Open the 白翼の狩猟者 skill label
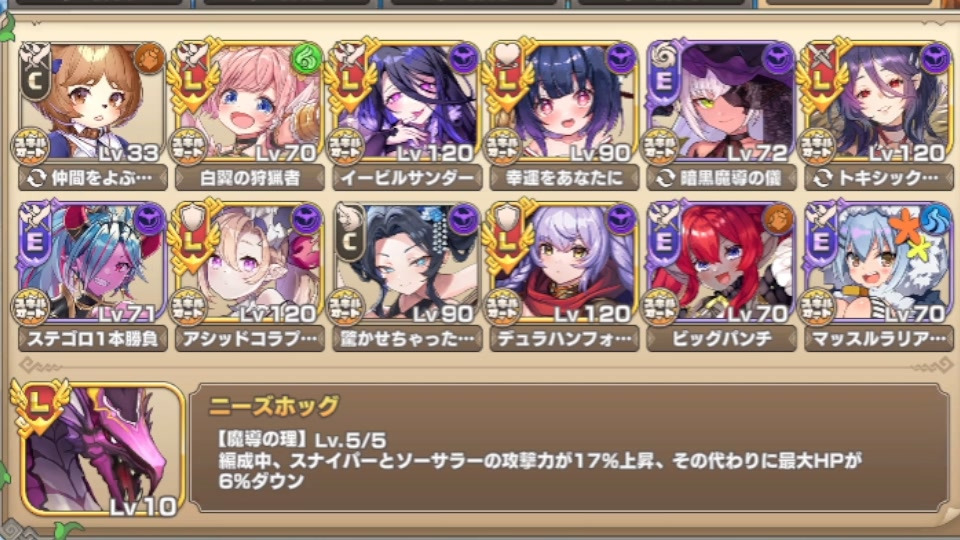 [250, 178]
